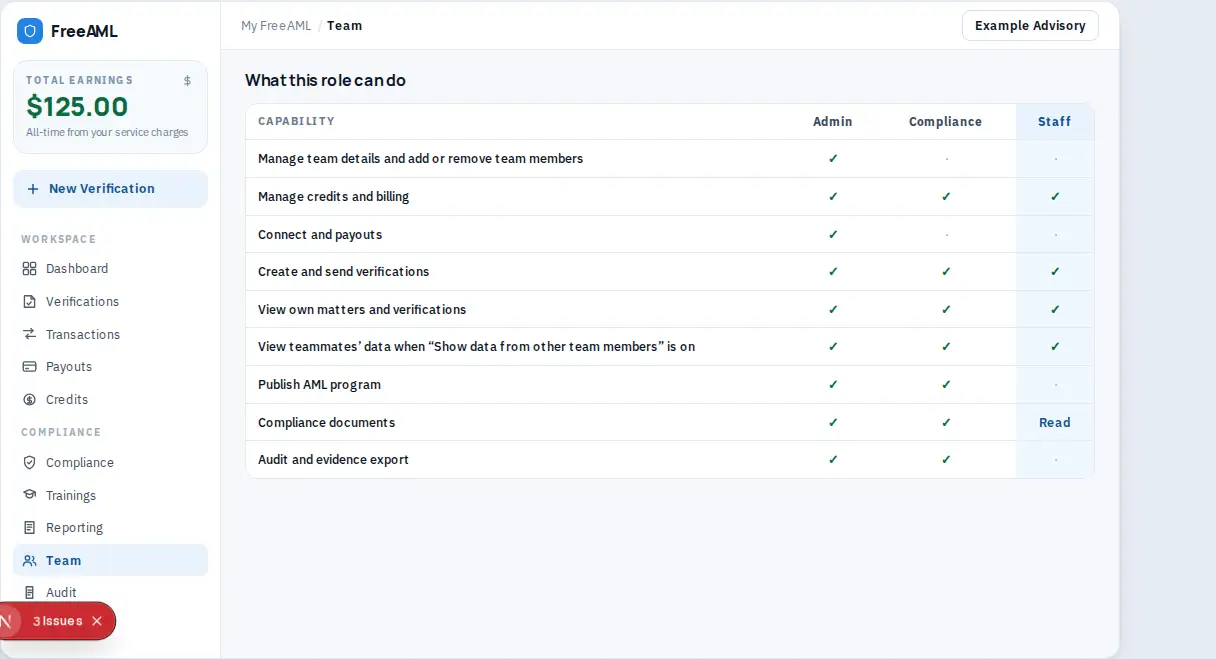Click the 'What this role can do' heading
The width and height of the screenshot is (1216, 659).
click(325, 80)
